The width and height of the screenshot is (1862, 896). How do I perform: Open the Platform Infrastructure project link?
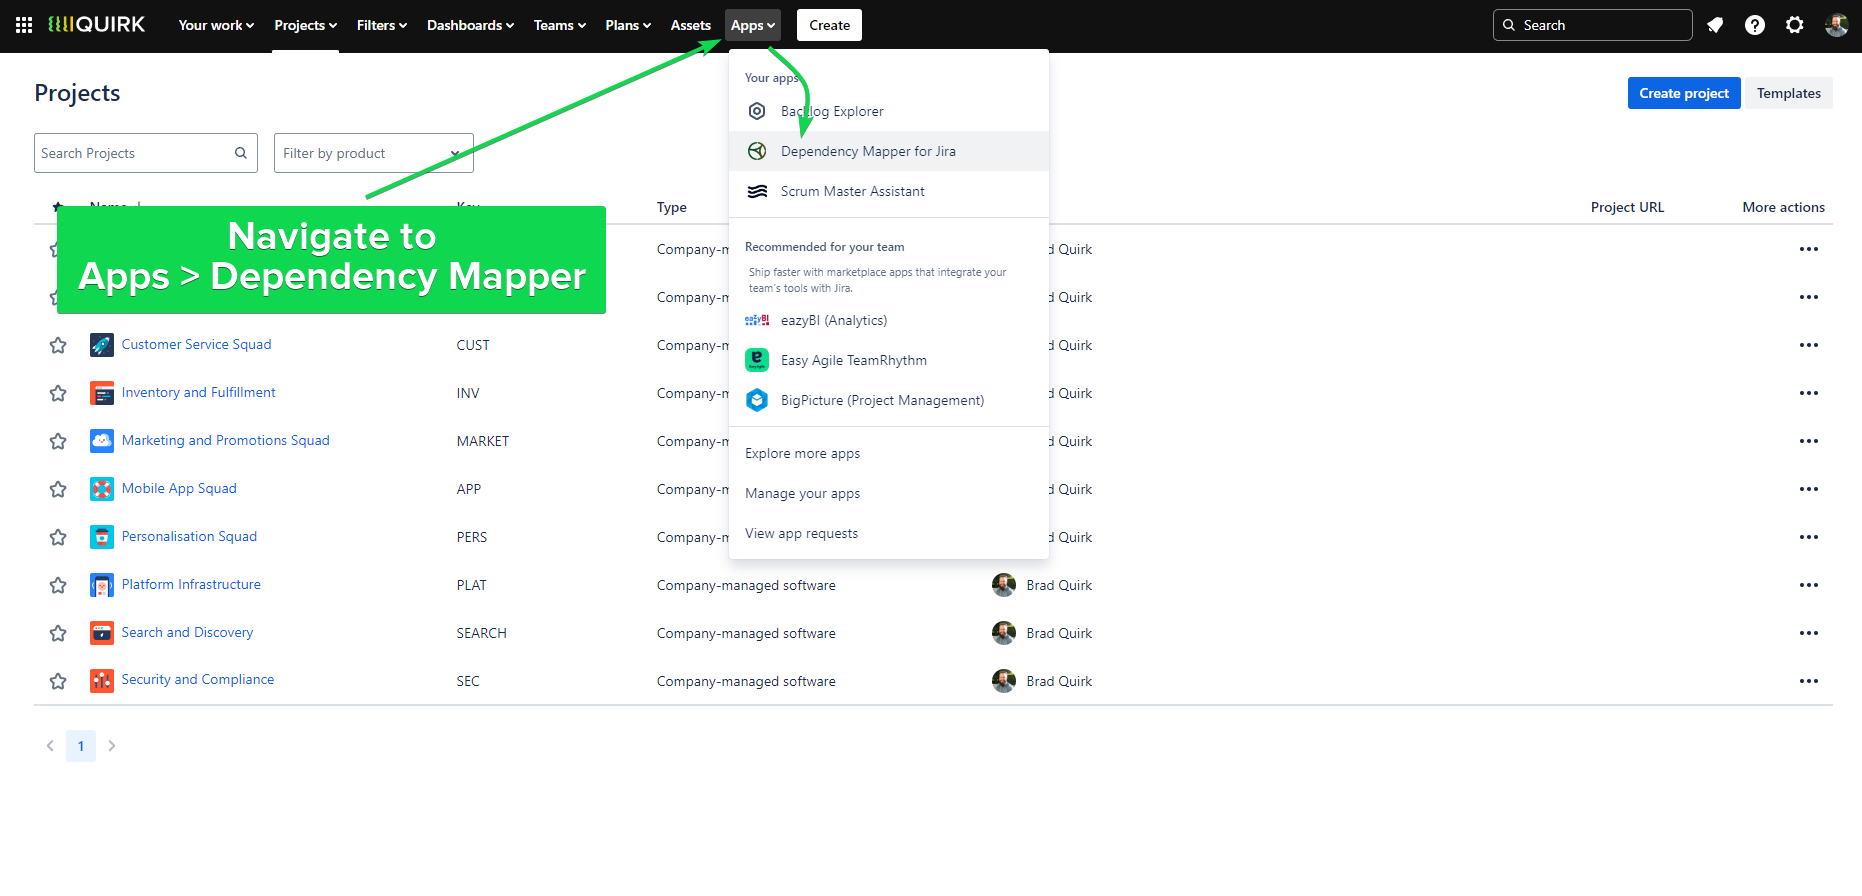point(191,584)
